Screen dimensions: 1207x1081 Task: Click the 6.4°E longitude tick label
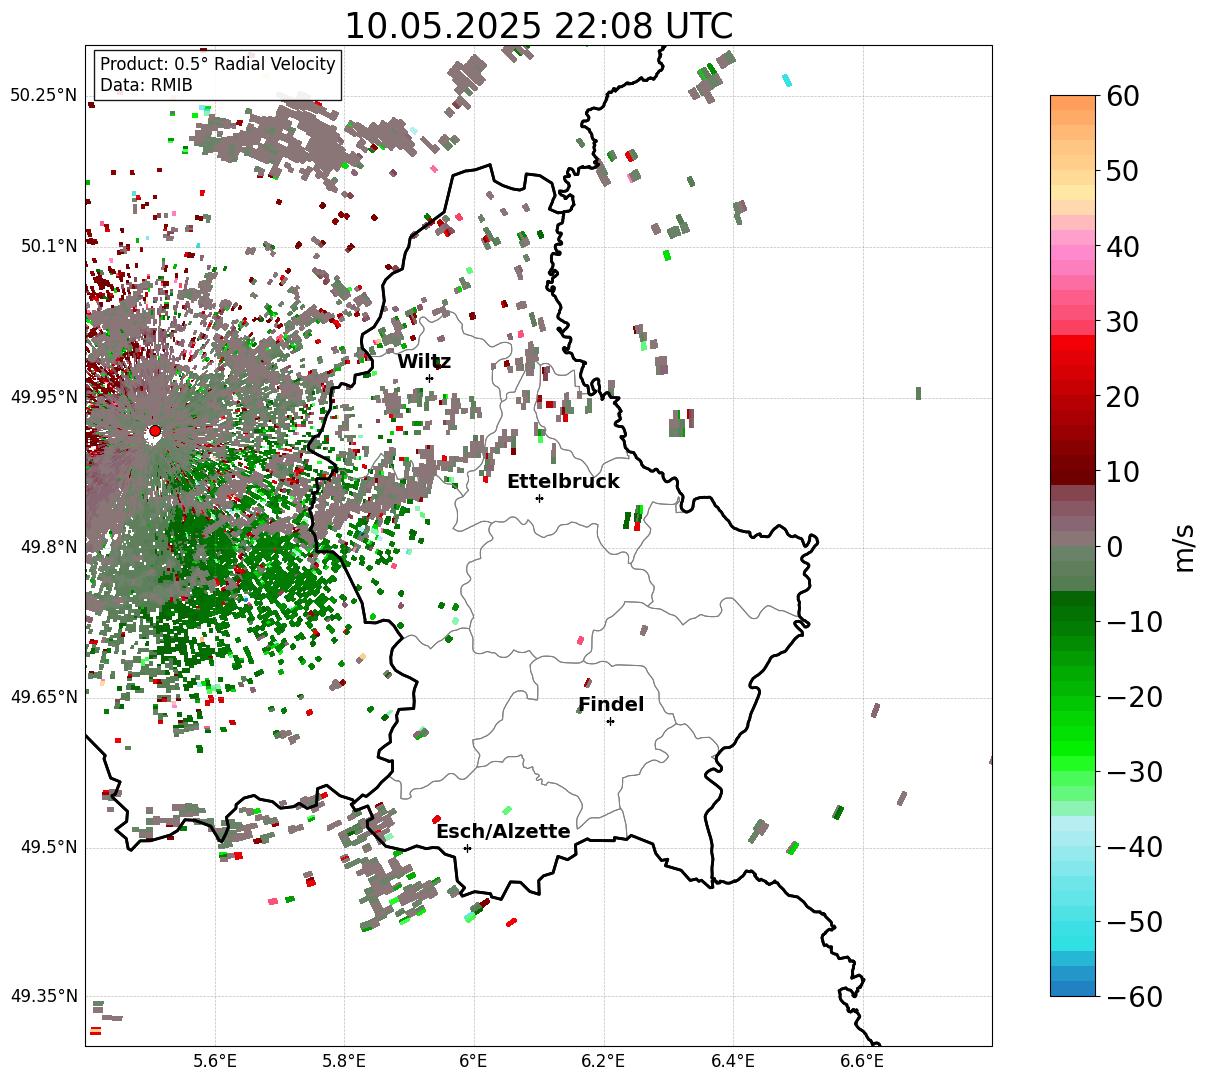733,1060
